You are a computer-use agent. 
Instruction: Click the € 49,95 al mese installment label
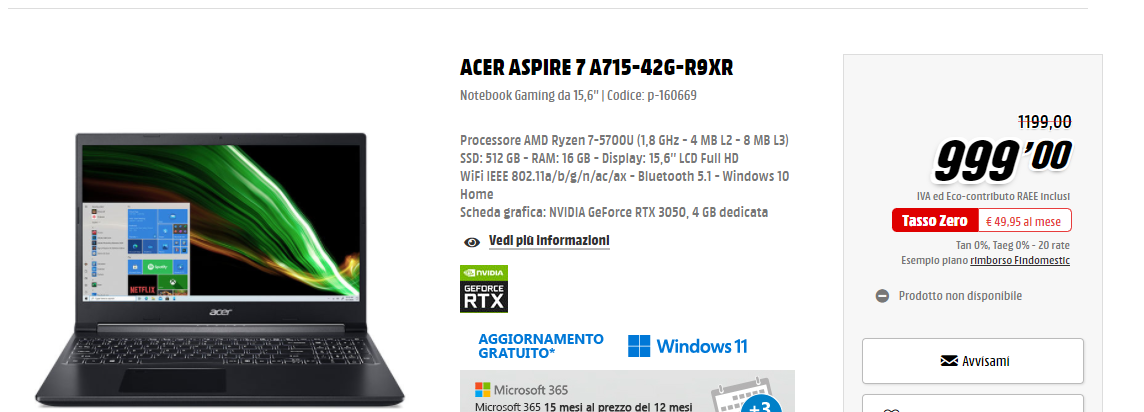click(x=1024, y=220)
